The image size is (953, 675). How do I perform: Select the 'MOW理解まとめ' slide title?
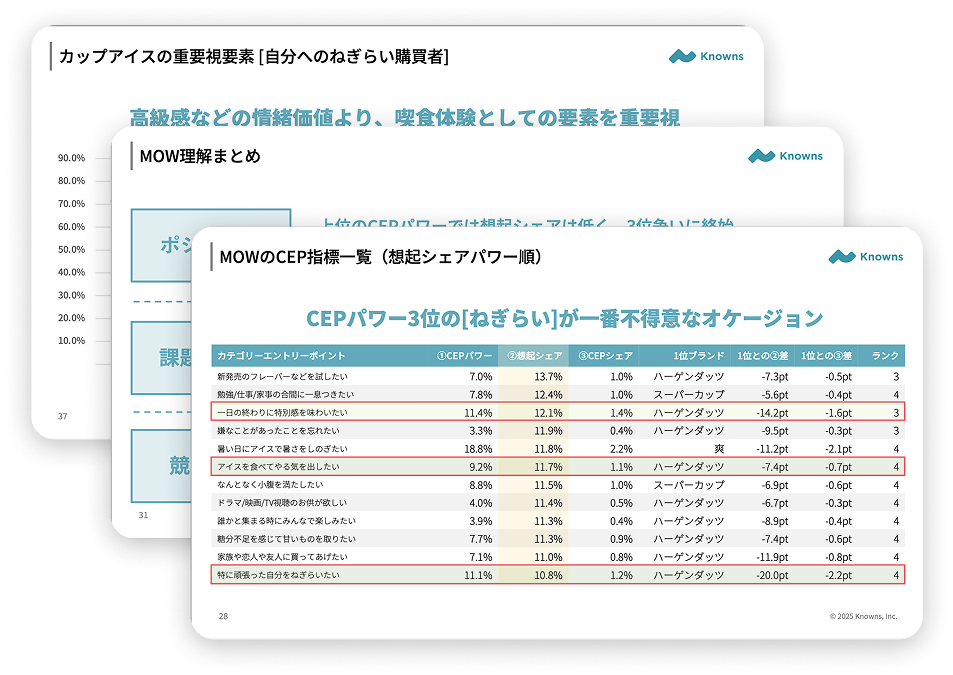[x=200, y=156]
